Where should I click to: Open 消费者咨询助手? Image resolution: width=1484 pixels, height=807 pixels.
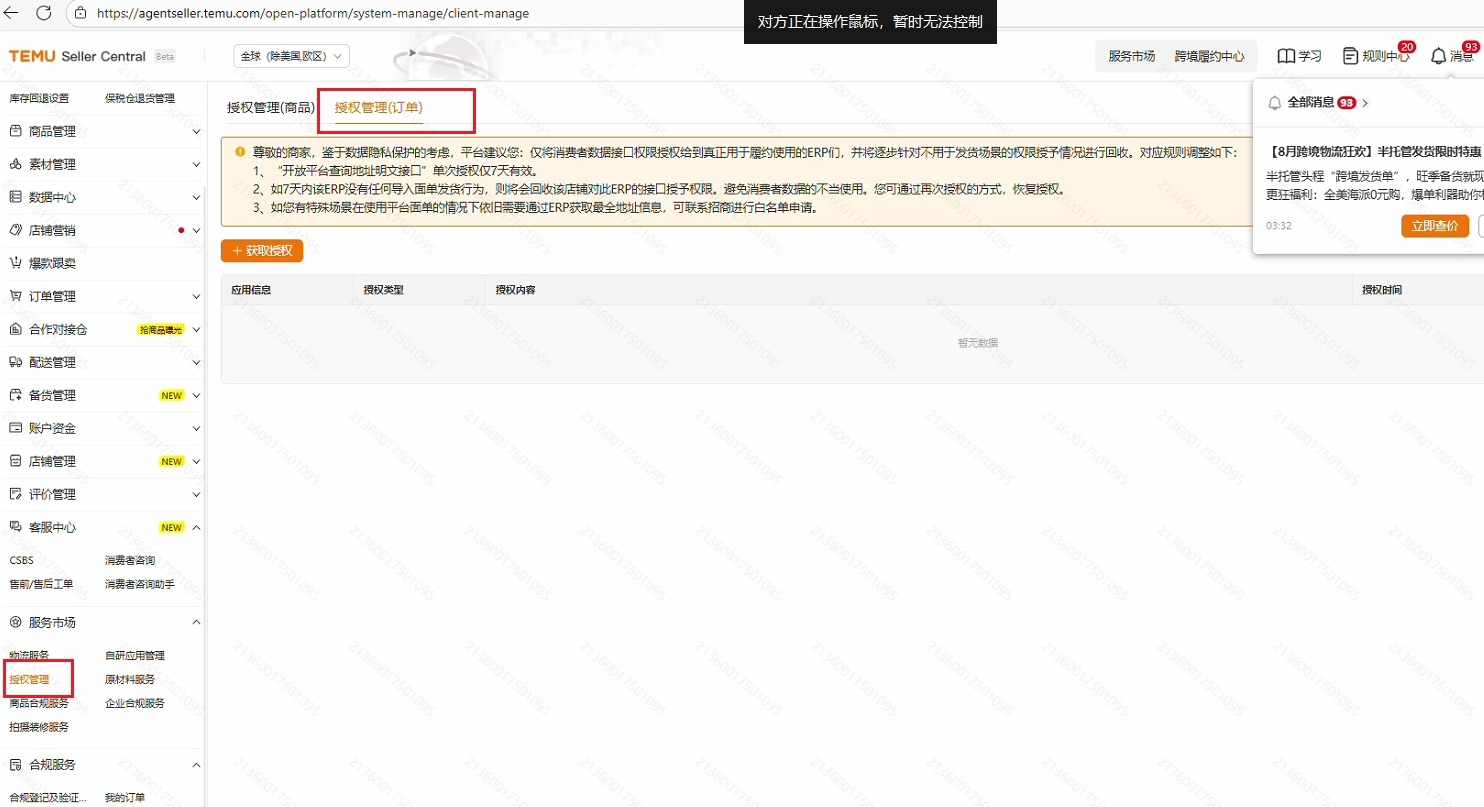pos(140,584)
